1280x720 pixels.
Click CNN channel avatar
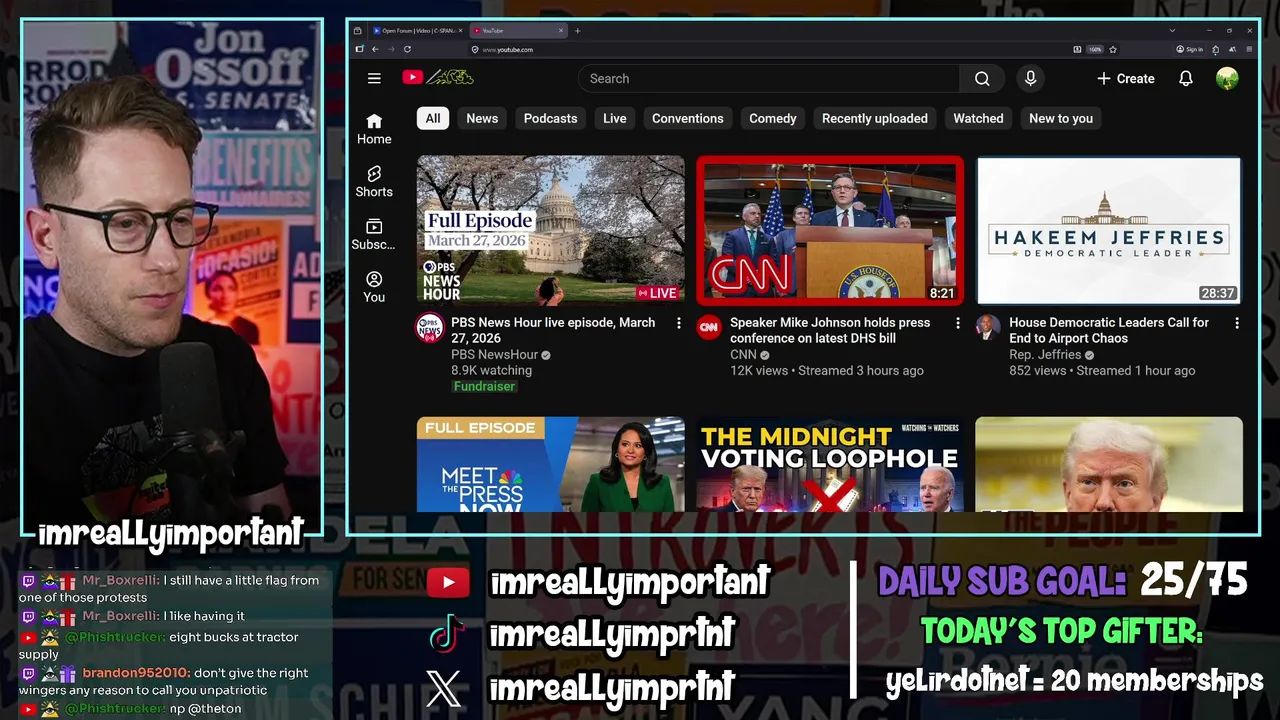tap(709, 328)
